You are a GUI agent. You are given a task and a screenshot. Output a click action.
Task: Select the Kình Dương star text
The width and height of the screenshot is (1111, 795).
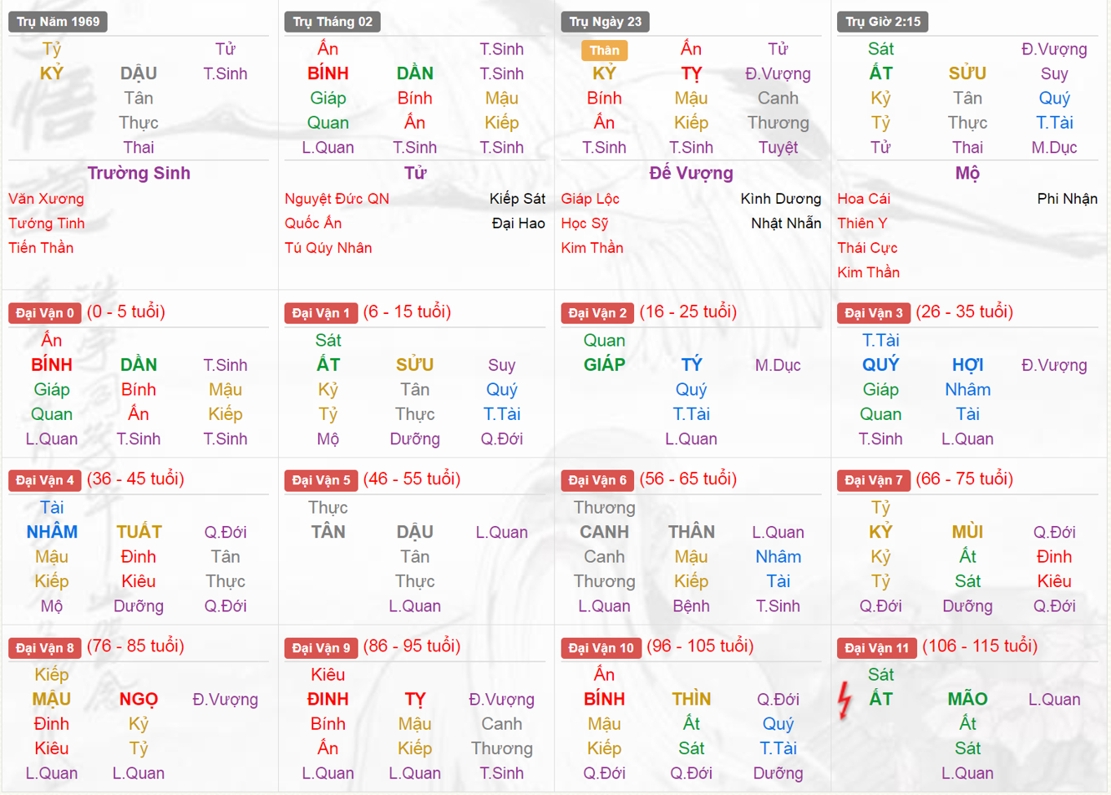point(781,199)
